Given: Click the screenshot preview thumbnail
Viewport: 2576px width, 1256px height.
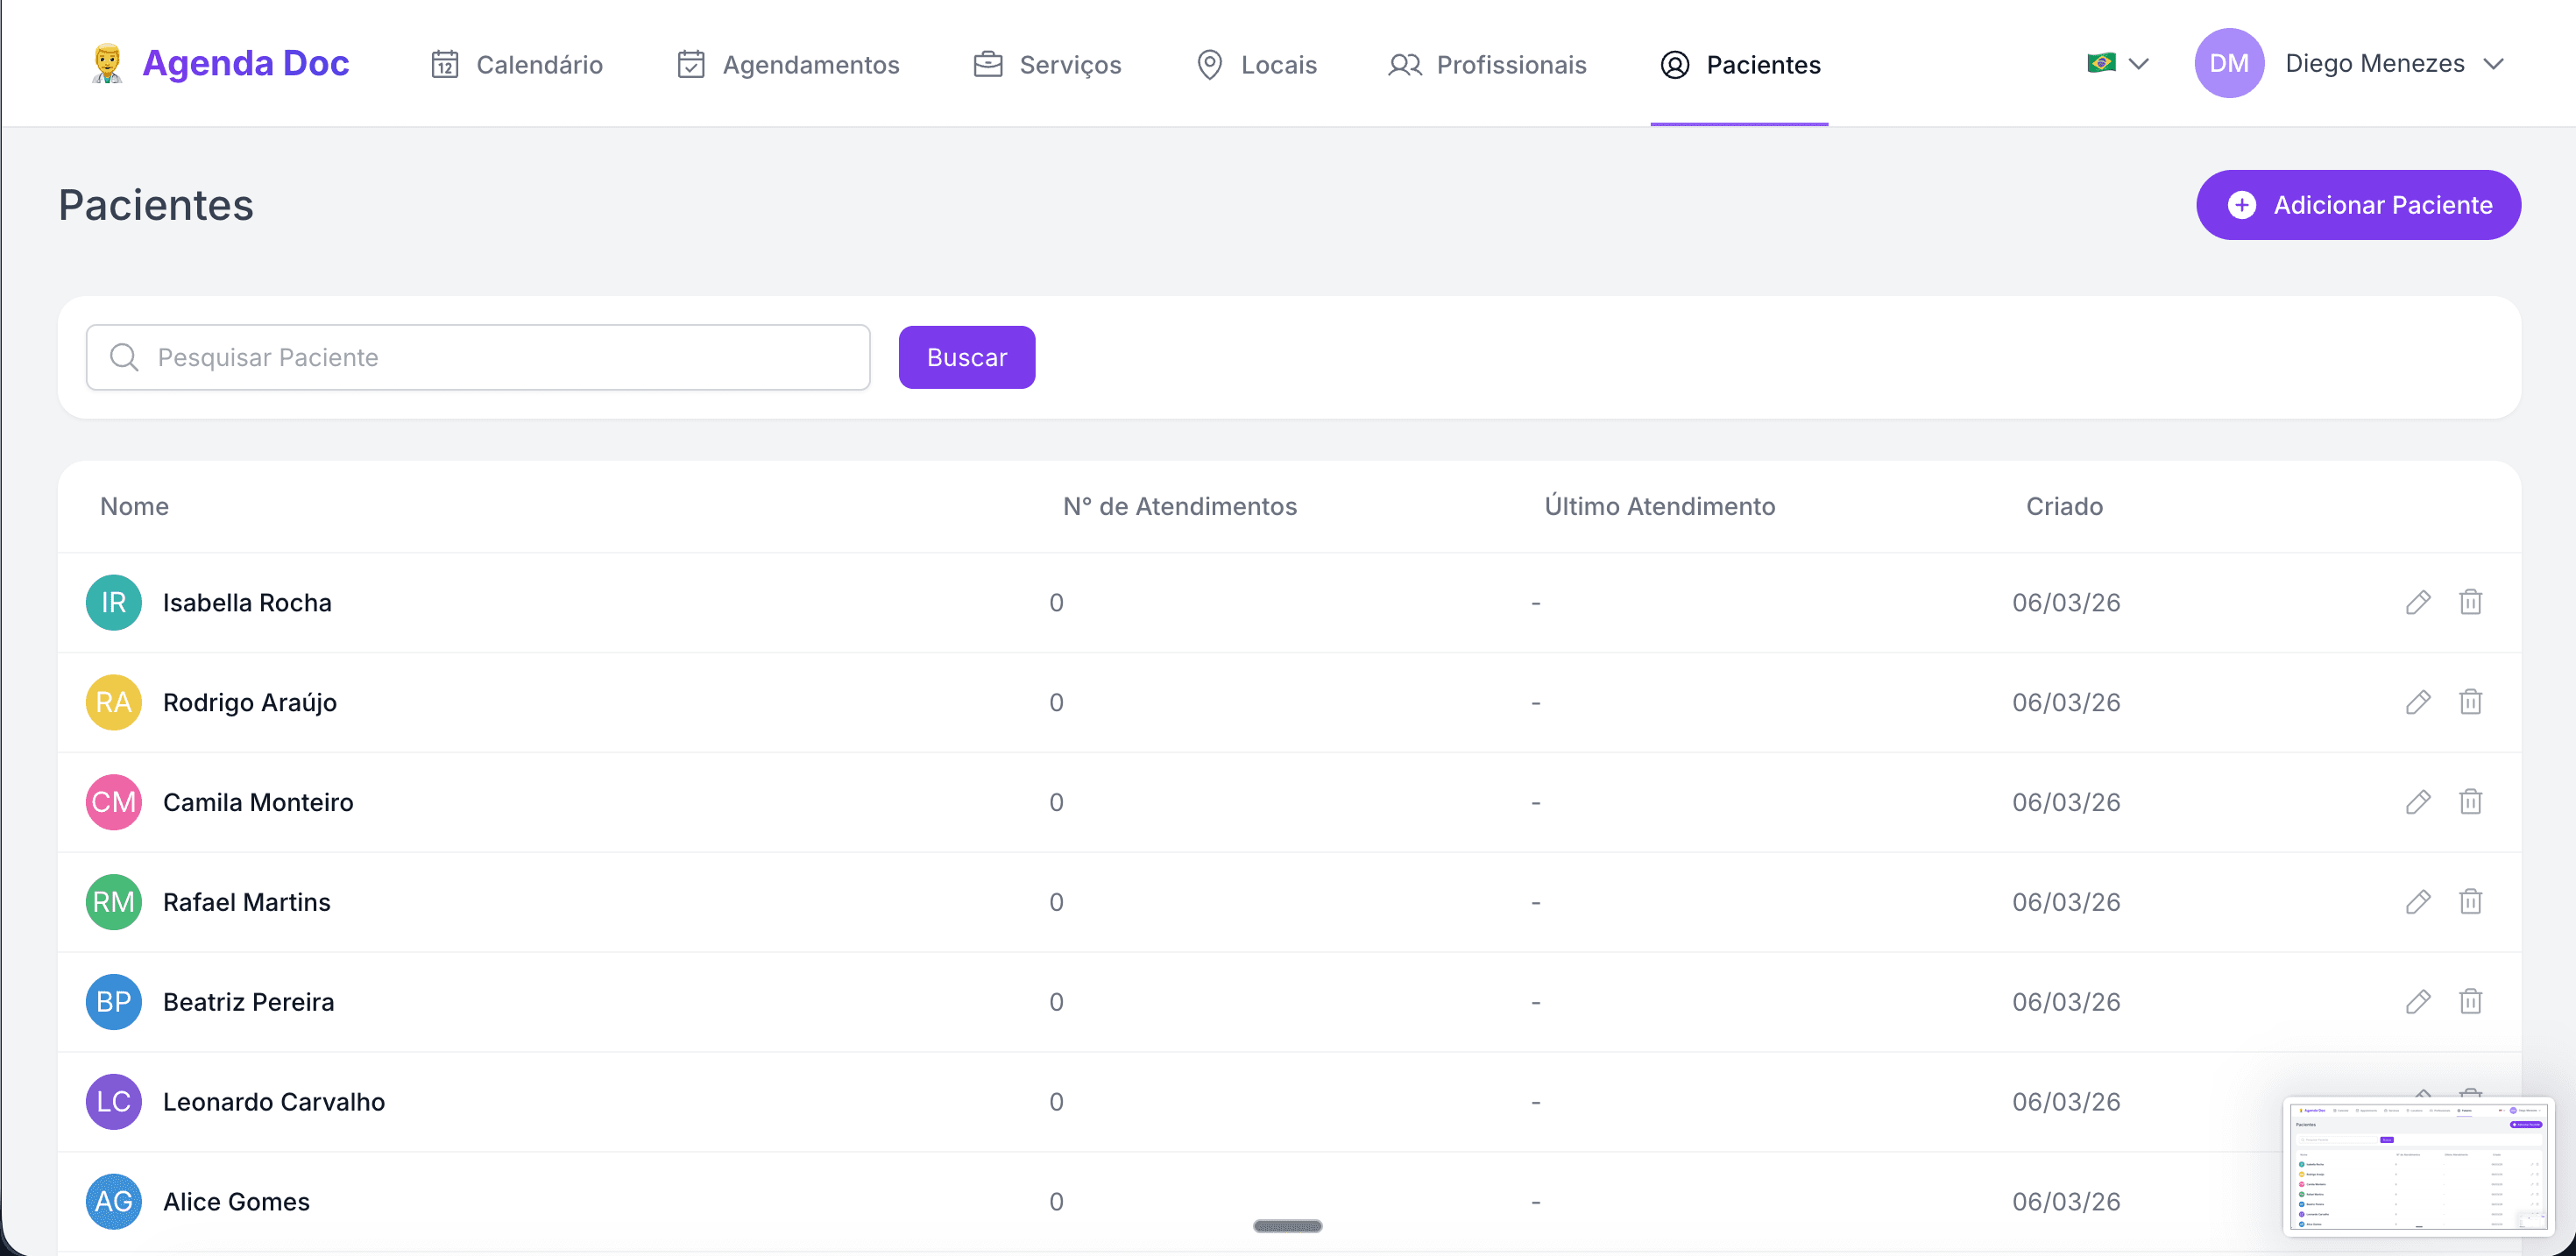Looking at the screenshot, I should [x=2417, y=1166].
